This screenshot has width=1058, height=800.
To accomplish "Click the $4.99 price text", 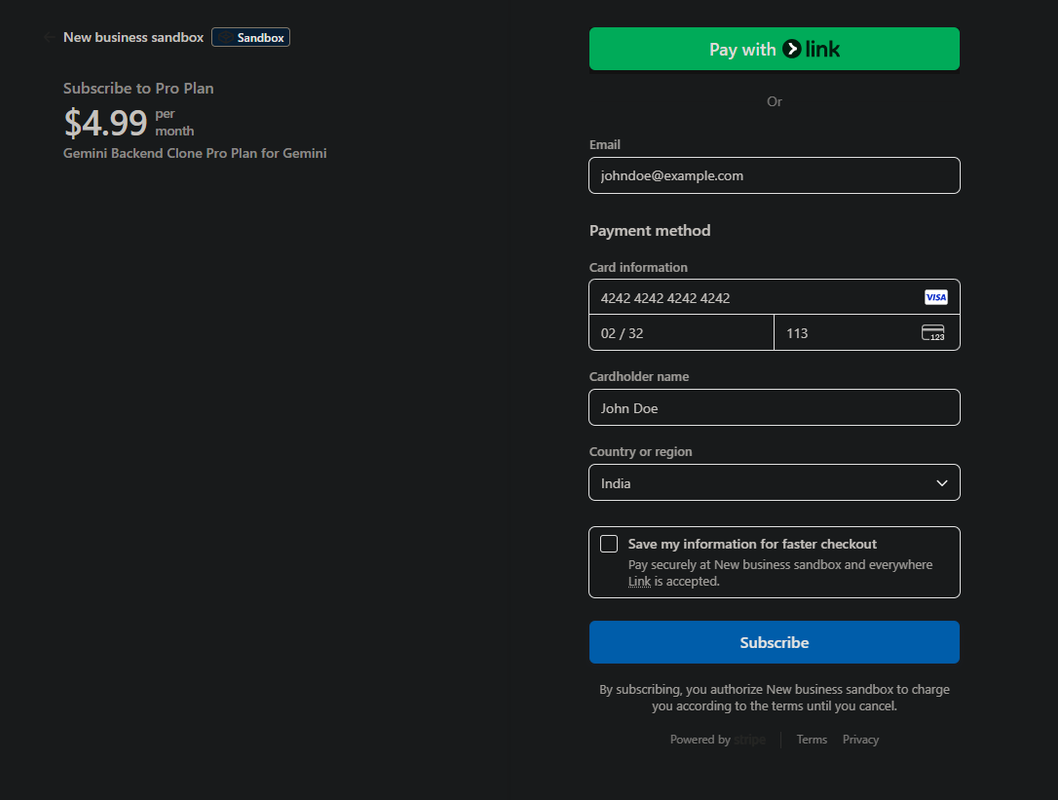I will [x=105, y=123].
